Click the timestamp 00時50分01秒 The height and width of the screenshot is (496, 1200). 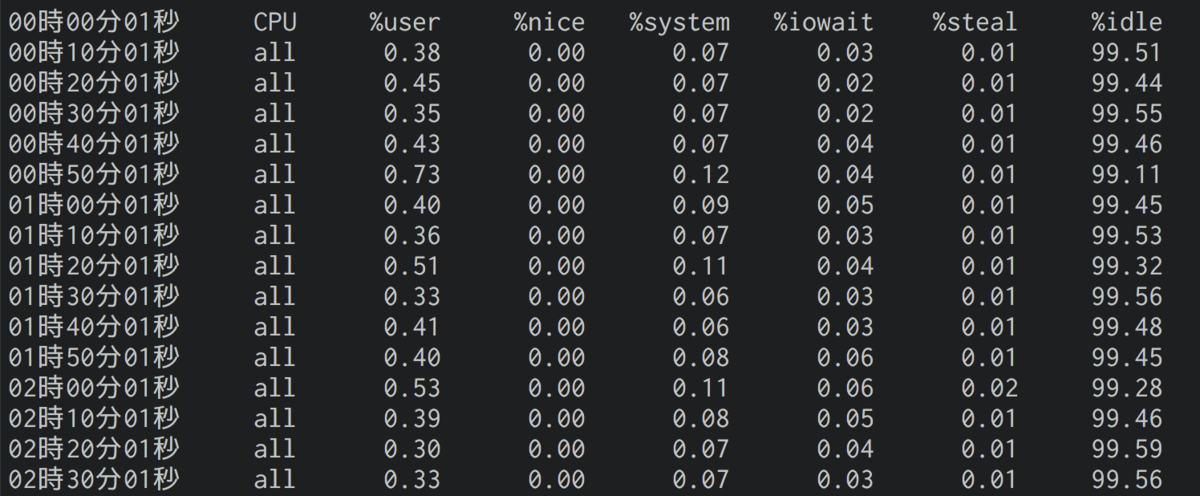click(94, 175)
